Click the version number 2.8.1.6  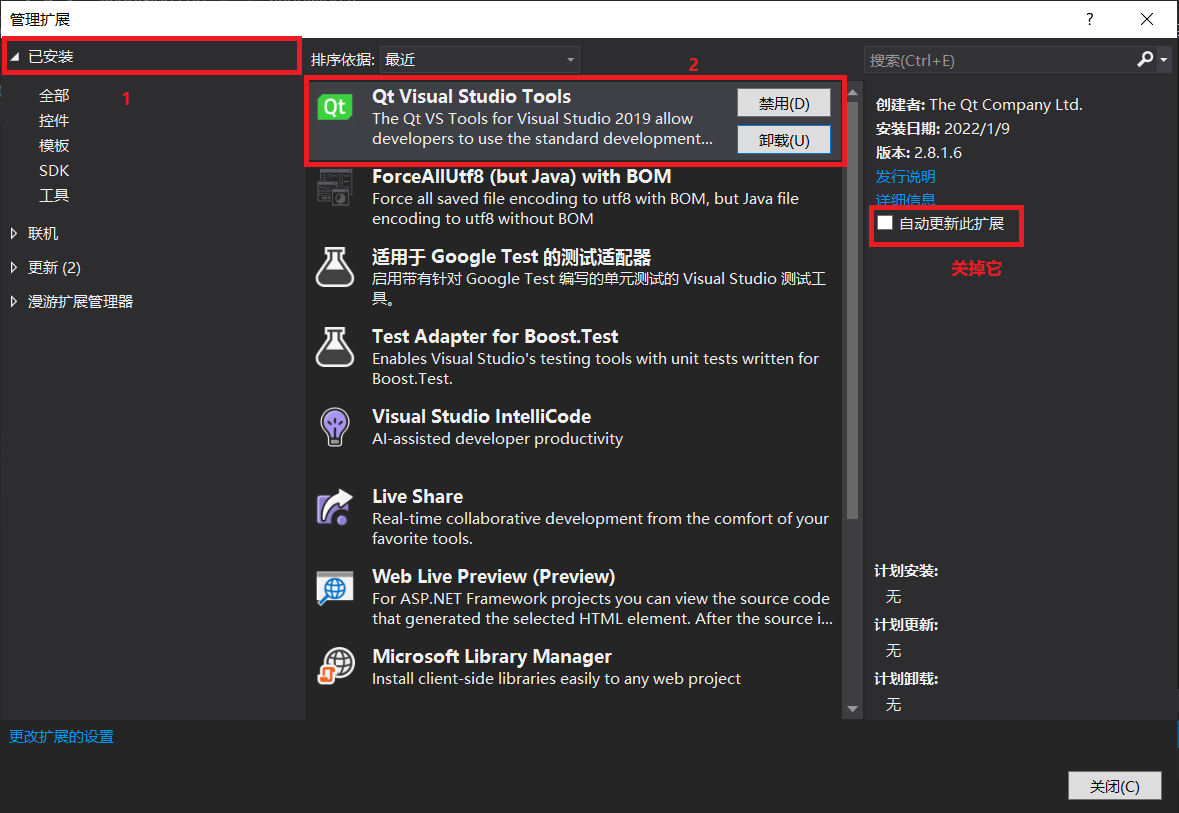point(937,153)
